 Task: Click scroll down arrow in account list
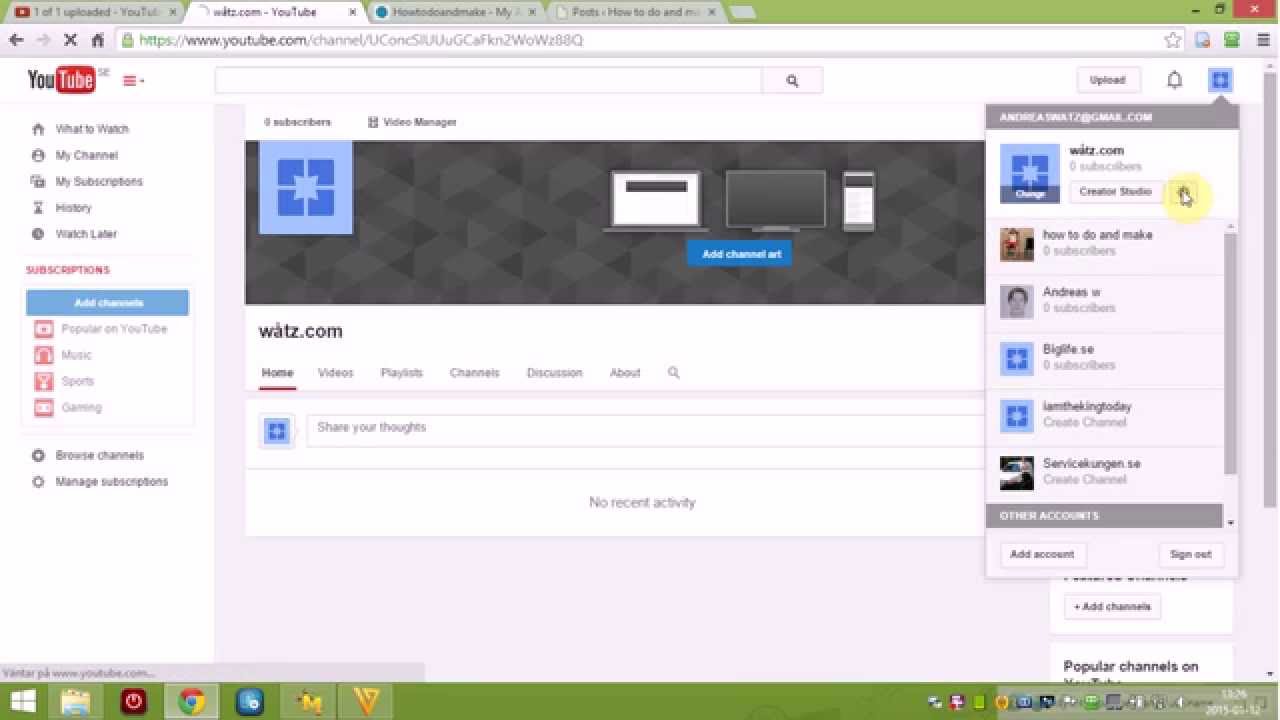tap(1231, 522)
